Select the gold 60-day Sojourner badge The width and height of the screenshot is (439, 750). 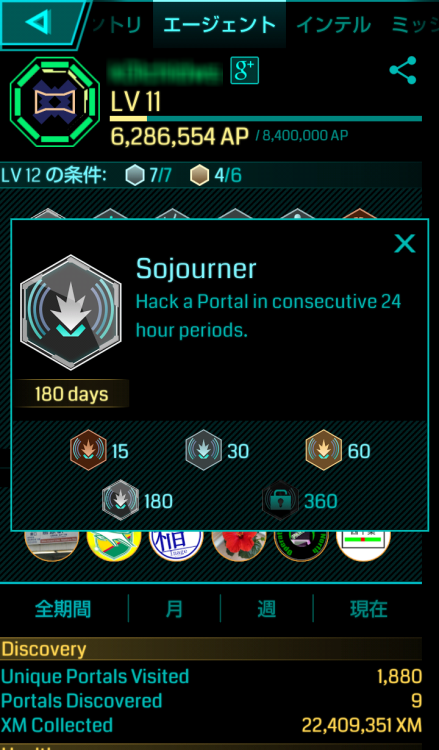(324, 450)
